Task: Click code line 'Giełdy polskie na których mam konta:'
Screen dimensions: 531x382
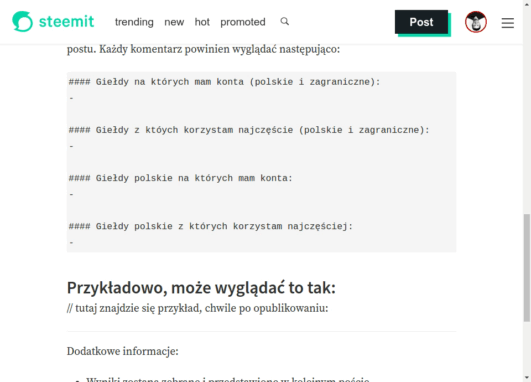Action: [180, 178]
